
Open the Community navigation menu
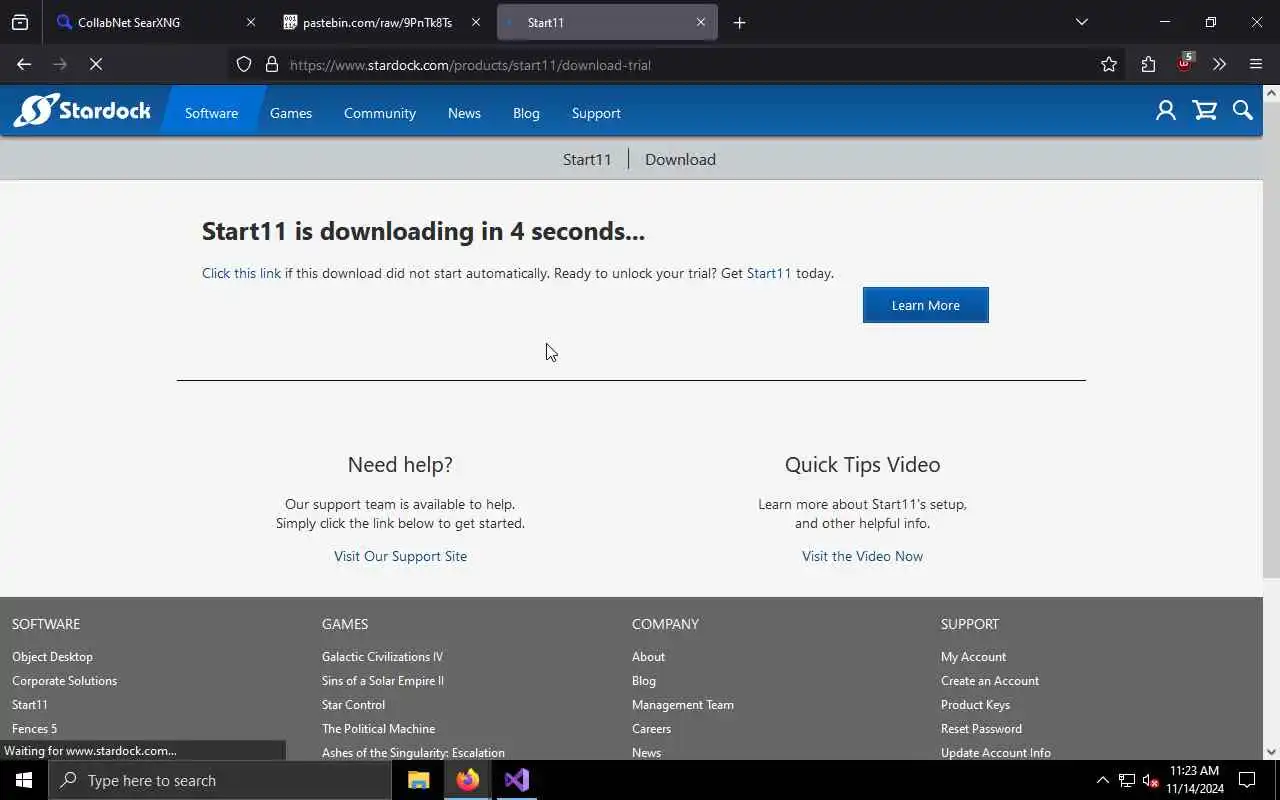pyautogui.click(x=380, y=113)
